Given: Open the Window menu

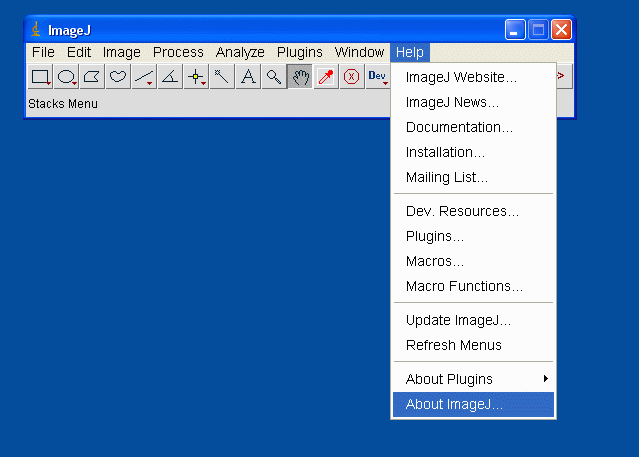Looking at the screenshot, I should 359,52.
